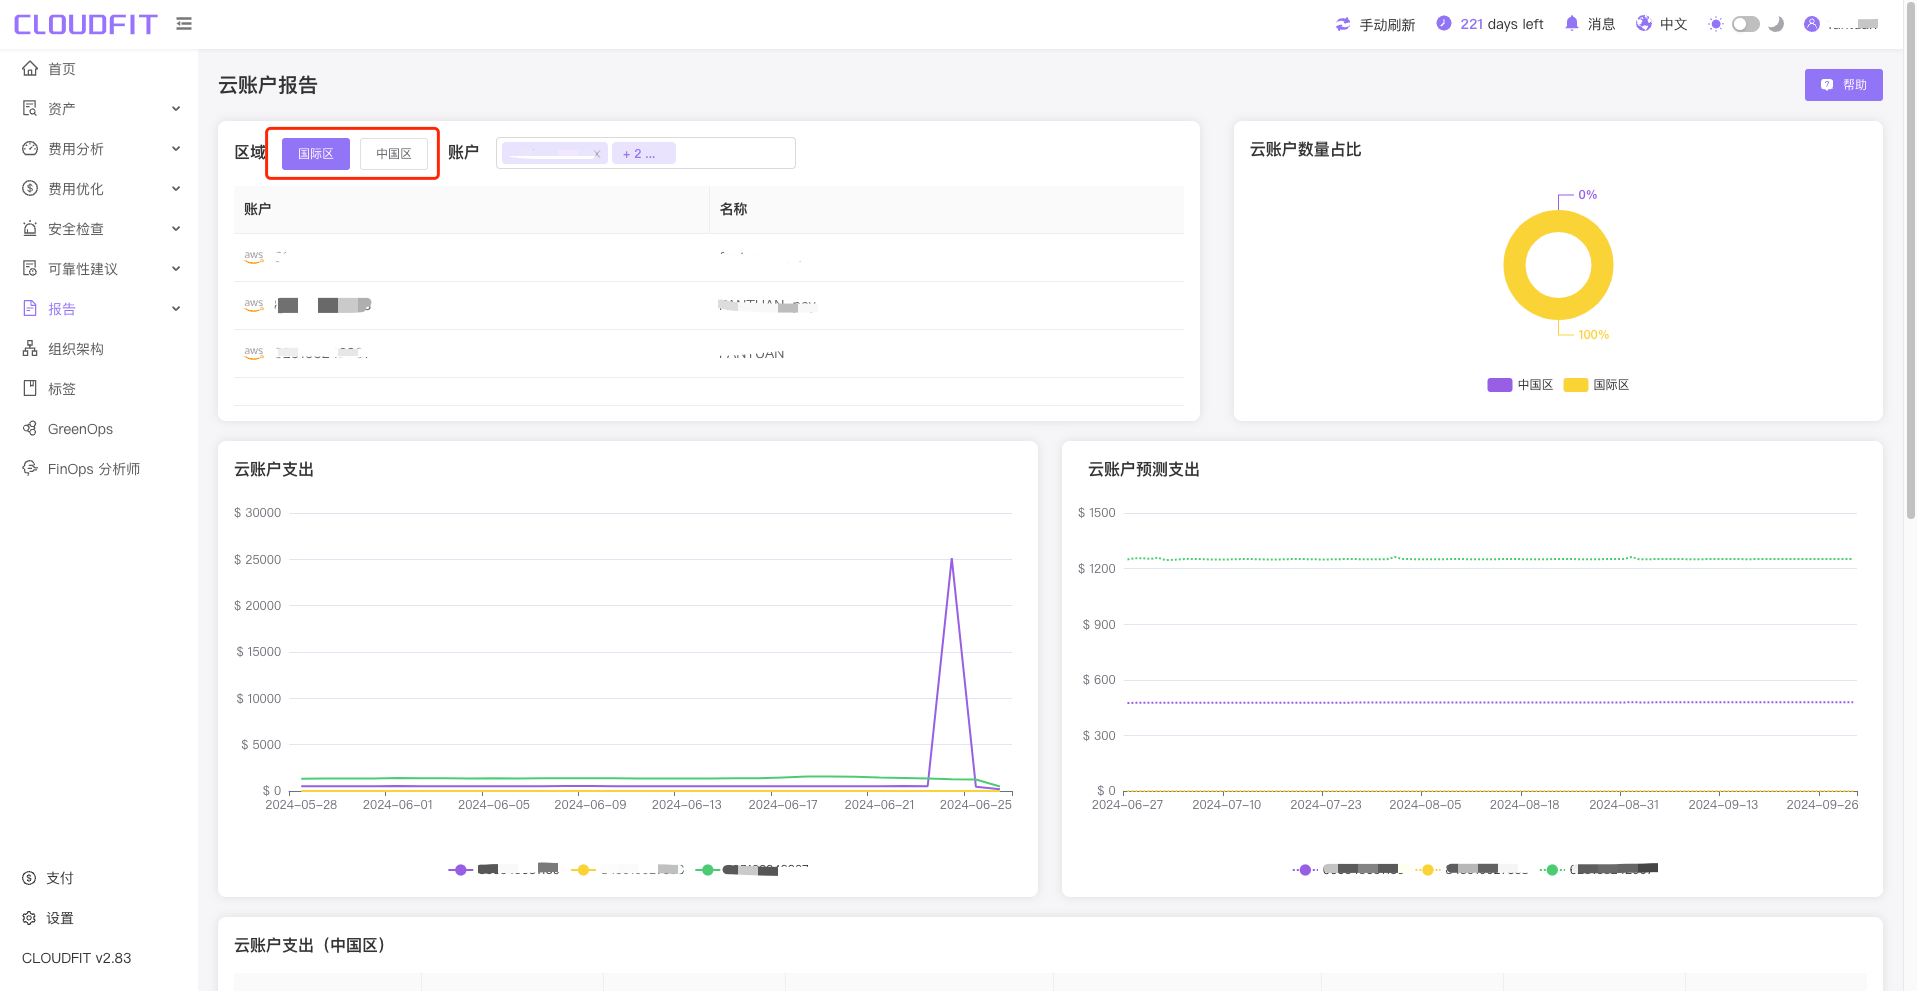Image resolution: width=1917 pixels, height=991 pixels.
Task: Click the home icon in the sidebar
Action: point(30,68)
